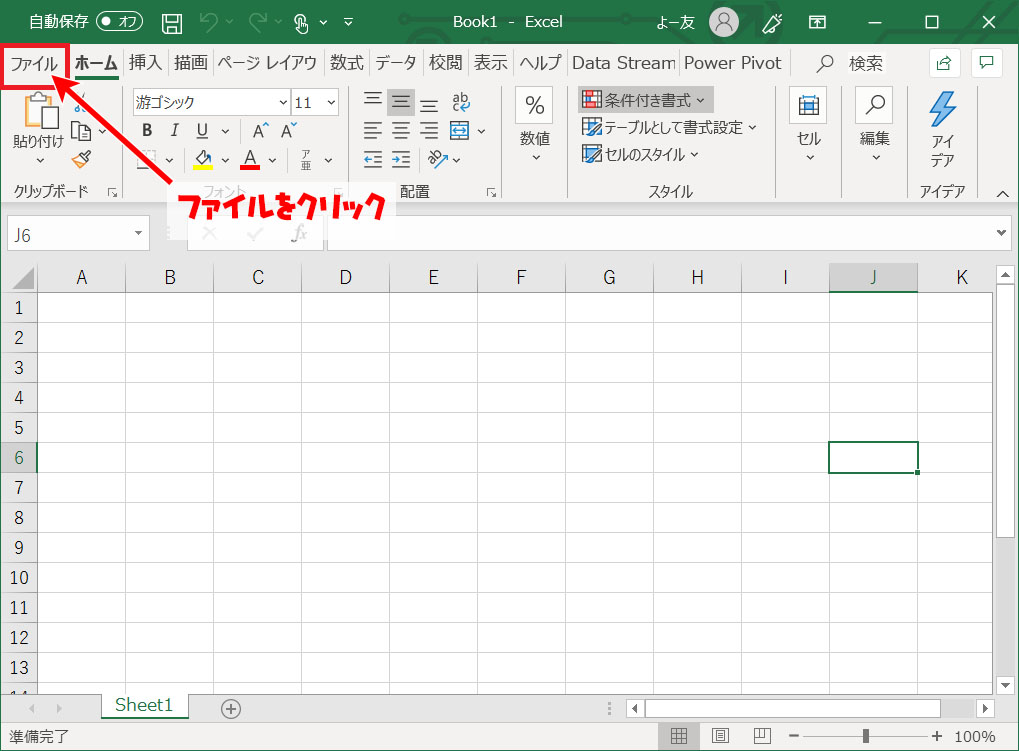Open the font name dropdown 游ゴシック
Viewport: 1019px width, 751px height.
[283, 102]
